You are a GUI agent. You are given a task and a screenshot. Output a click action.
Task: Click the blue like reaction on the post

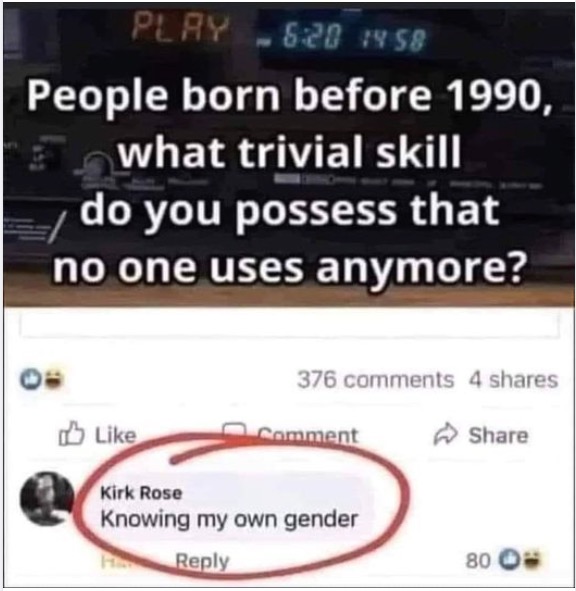point(31,379)
